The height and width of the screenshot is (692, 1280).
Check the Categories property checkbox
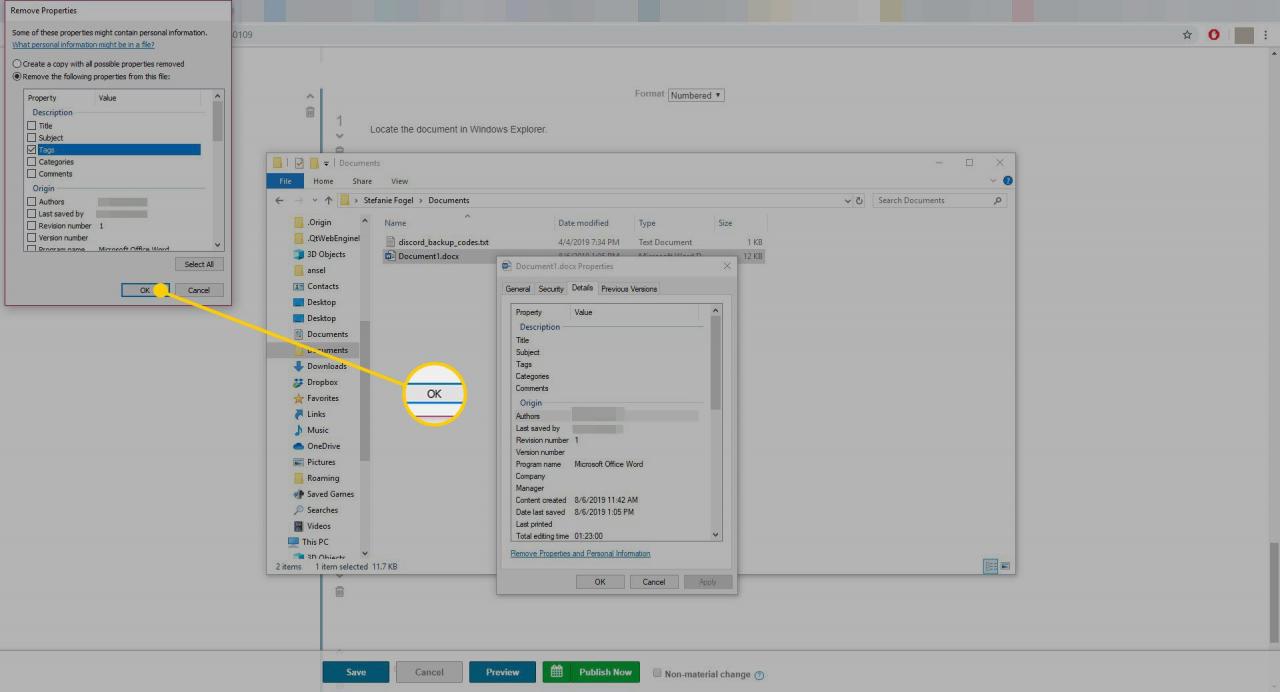tap(32, 162)
